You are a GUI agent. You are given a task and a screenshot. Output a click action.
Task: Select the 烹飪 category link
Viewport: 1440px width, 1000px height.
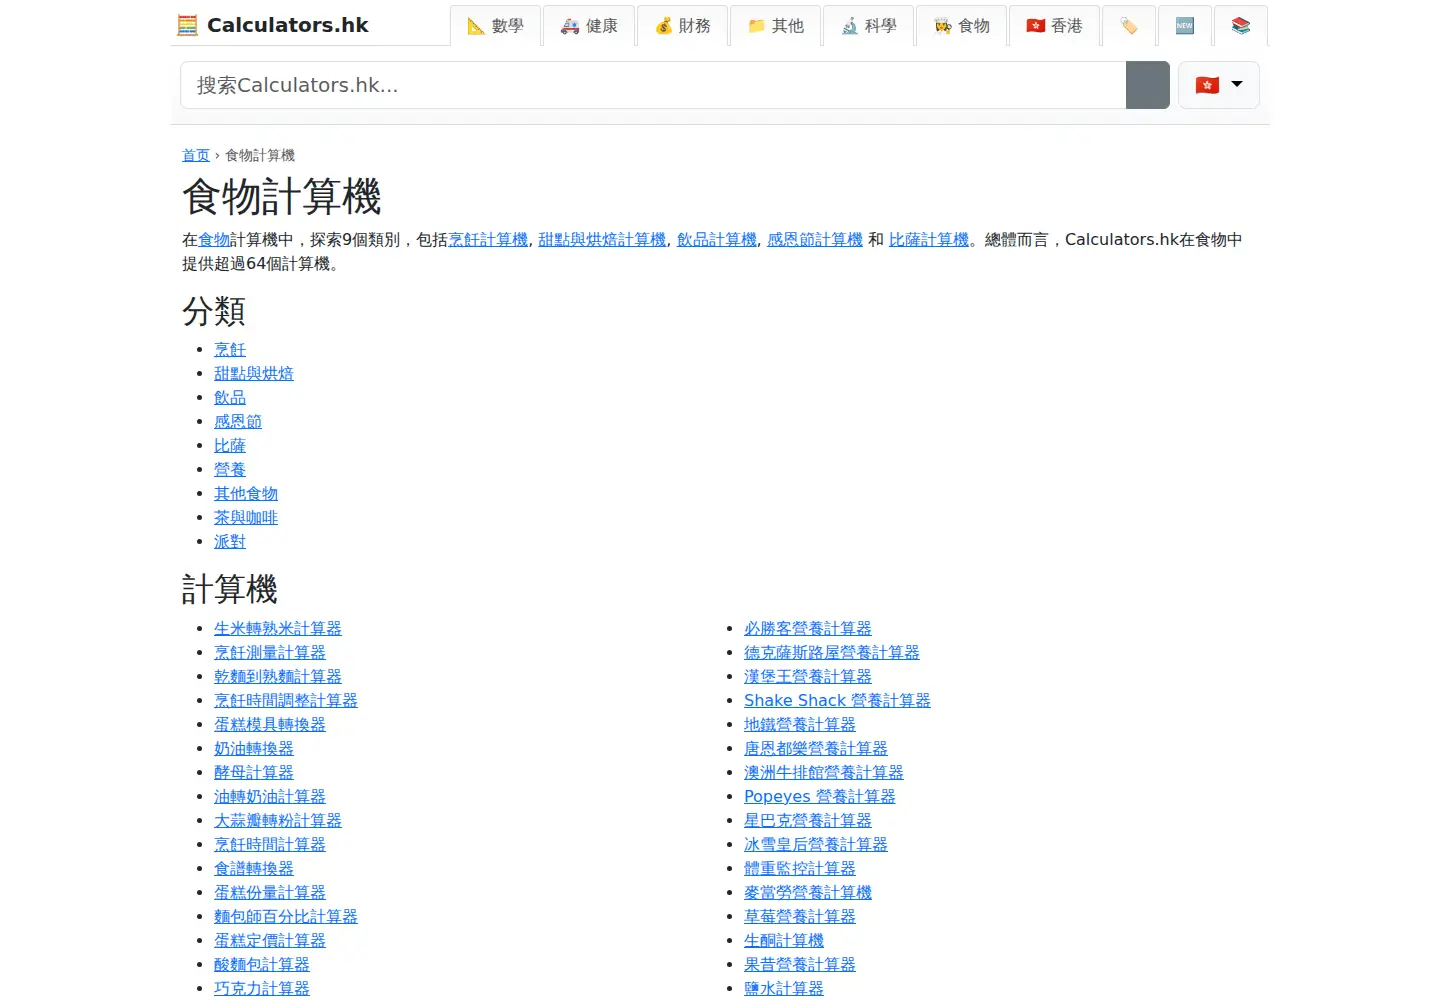tap(230, 350)
